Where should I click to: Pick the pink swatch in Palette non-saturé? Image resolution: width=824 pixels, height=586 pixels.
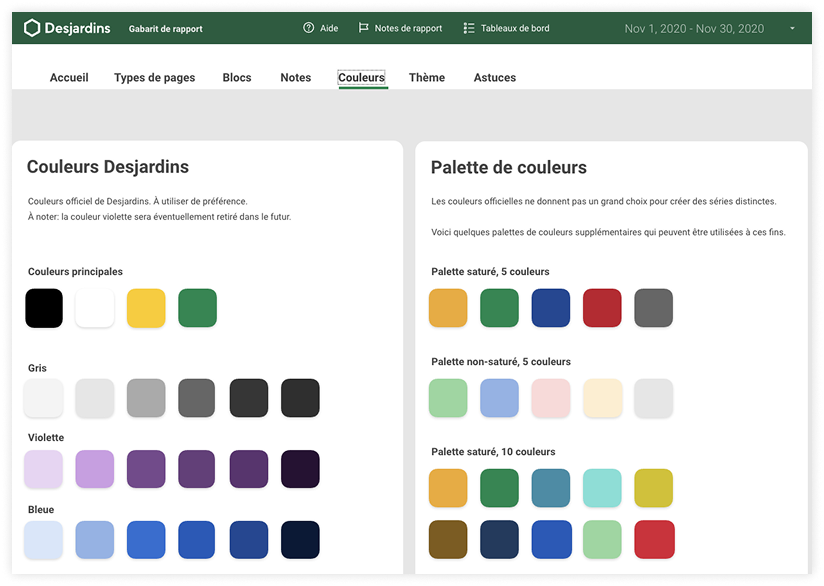click(551, 397)
